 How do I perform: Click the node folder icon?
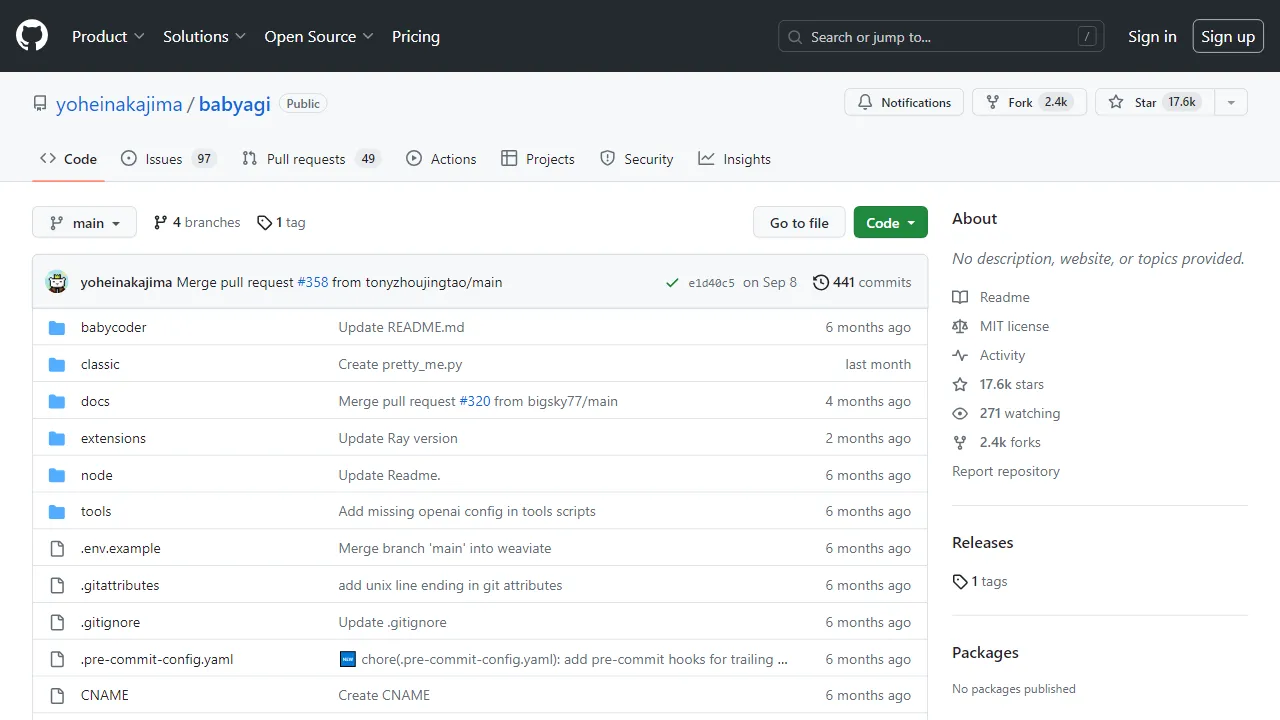click(57, 475)
